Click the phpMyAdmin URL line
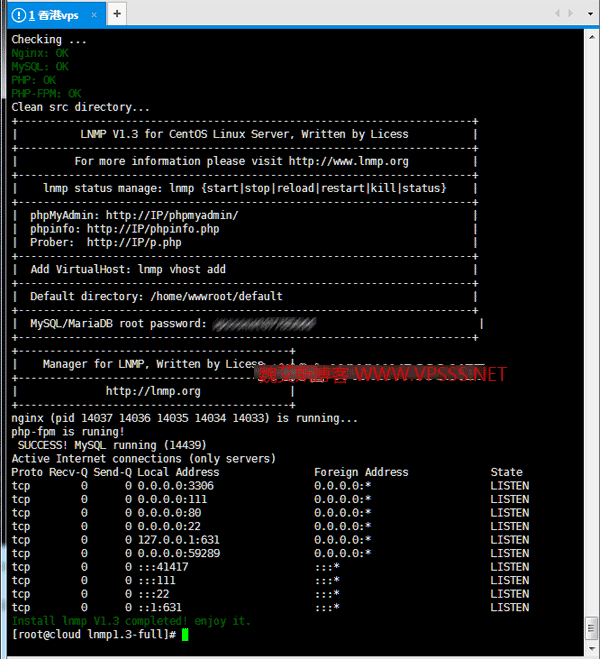 (134, 216)
